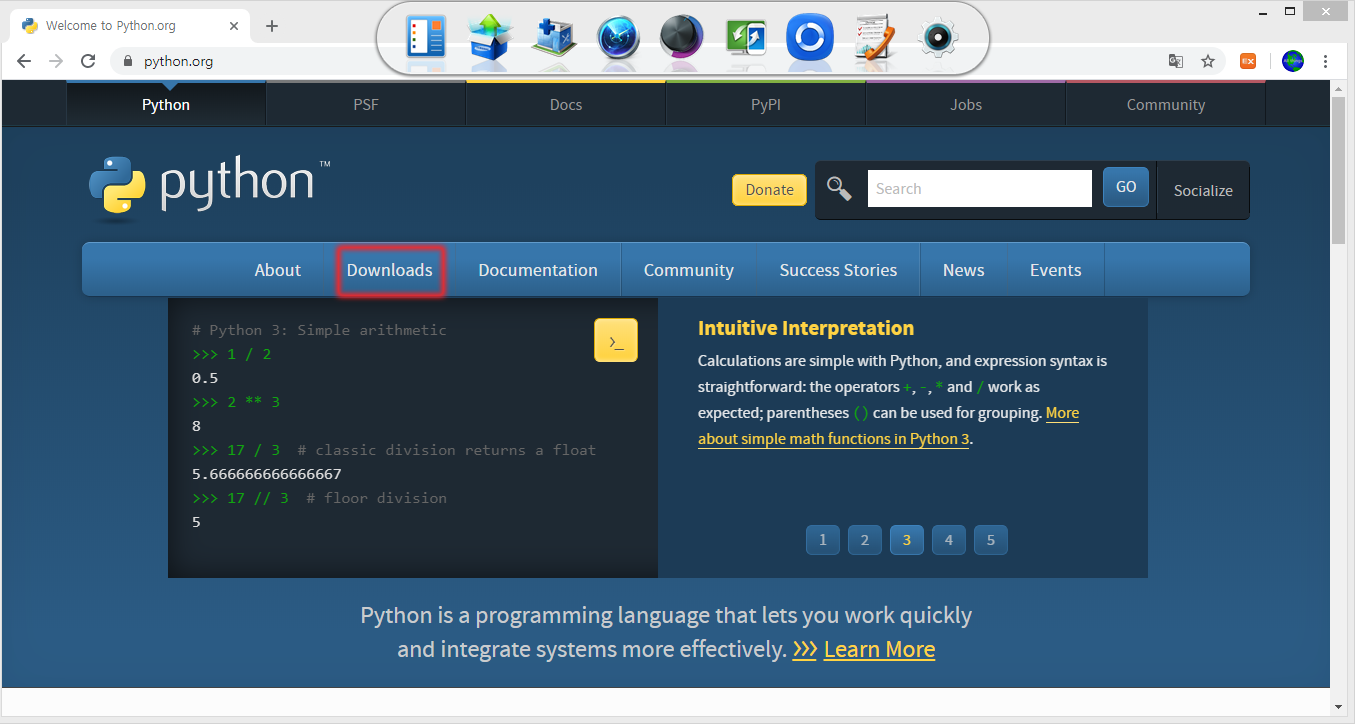Launch the blue radar clock dock icon
This screenshot has height=724, width=1355.
pyautogui.click(x=618, y=38)
